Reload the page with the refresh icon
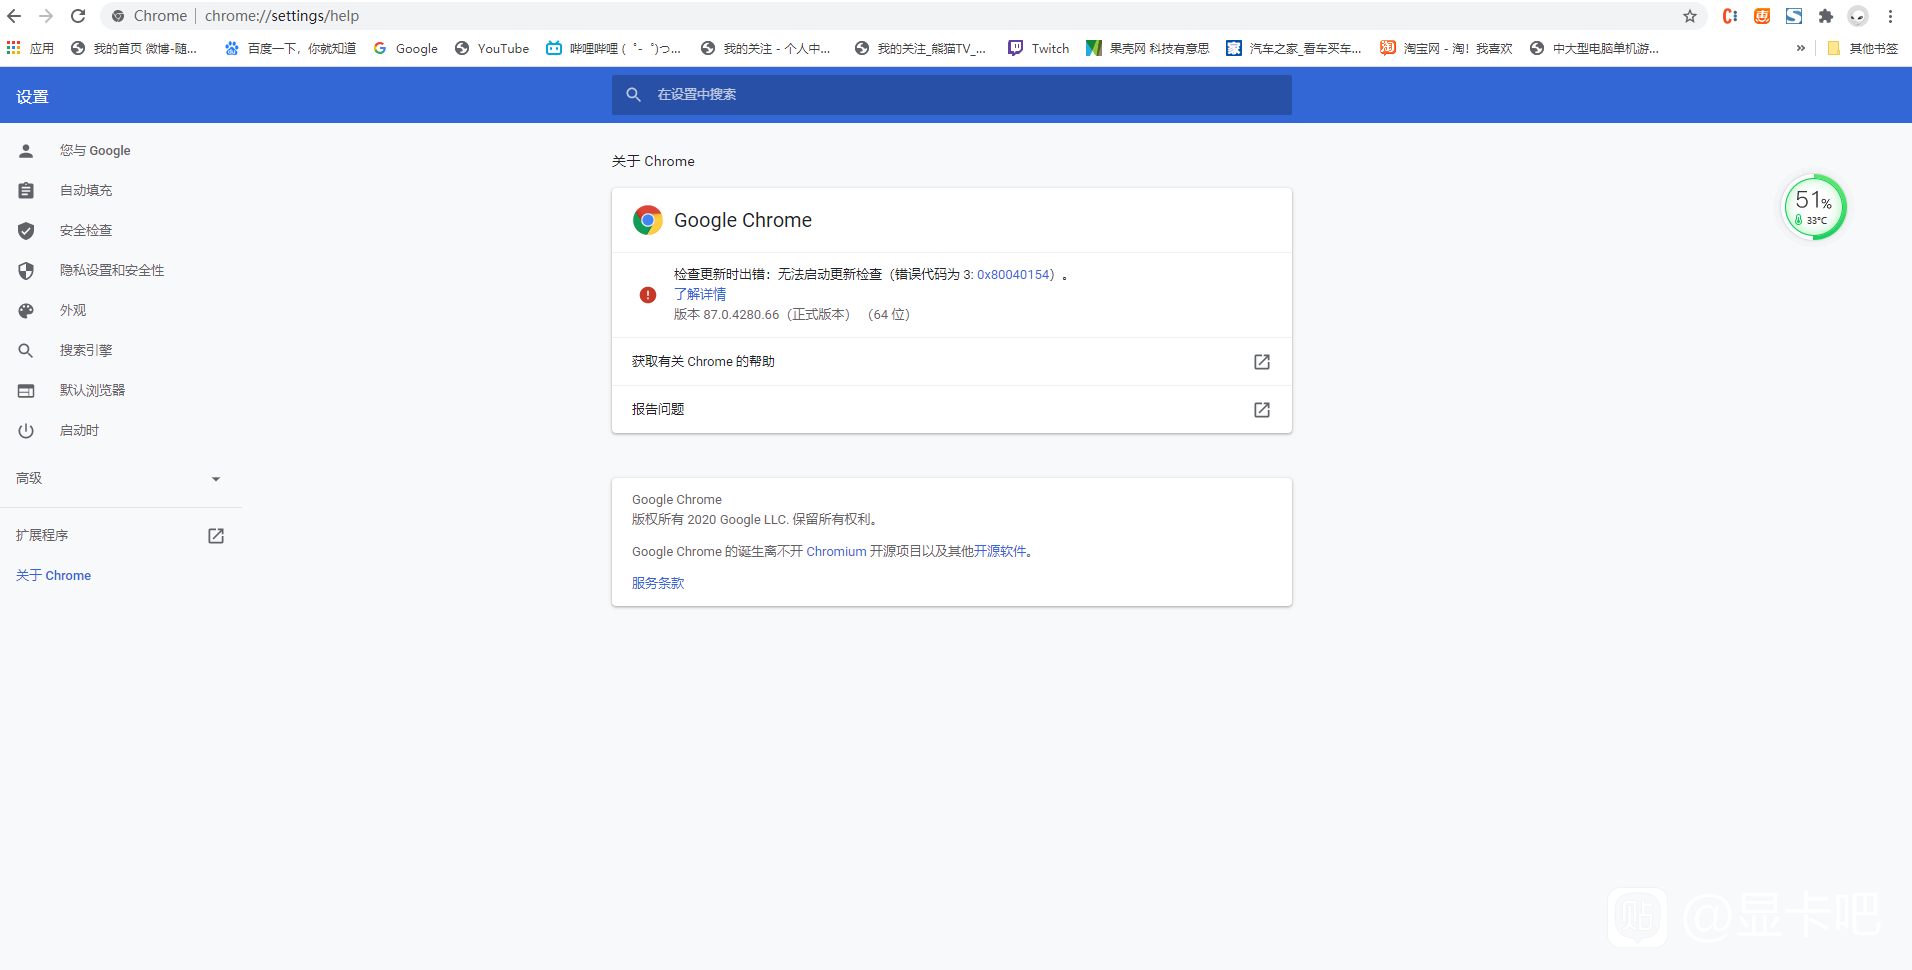 pos(78,16)
